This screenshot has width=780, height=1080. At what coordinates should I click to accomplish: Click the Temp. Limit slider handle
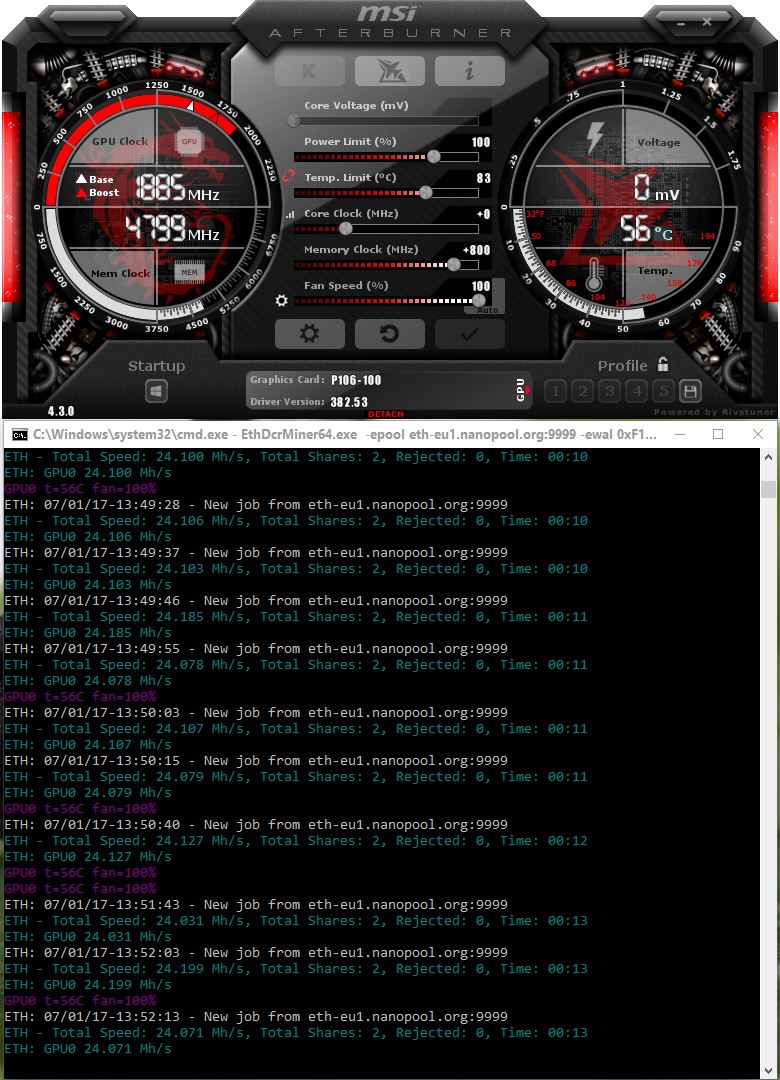tap(426, 192)
